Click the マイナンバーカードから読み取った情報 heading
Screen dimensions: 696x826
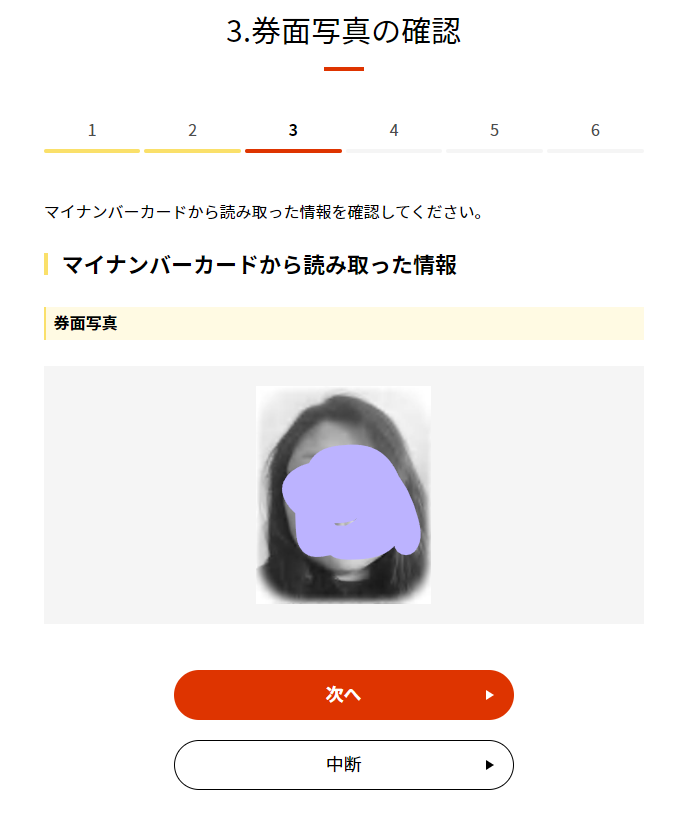point(259,264)
